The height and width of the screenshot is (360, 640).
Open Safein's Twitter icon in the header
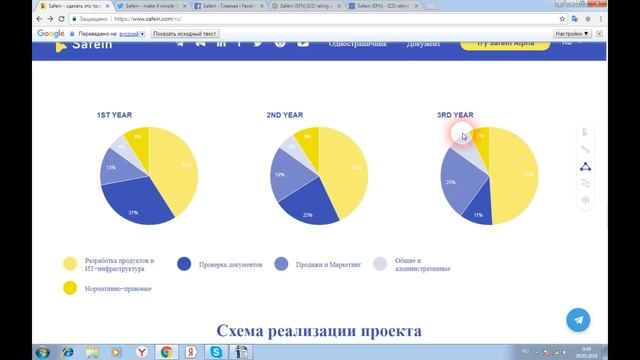click(x=258, y=44)
